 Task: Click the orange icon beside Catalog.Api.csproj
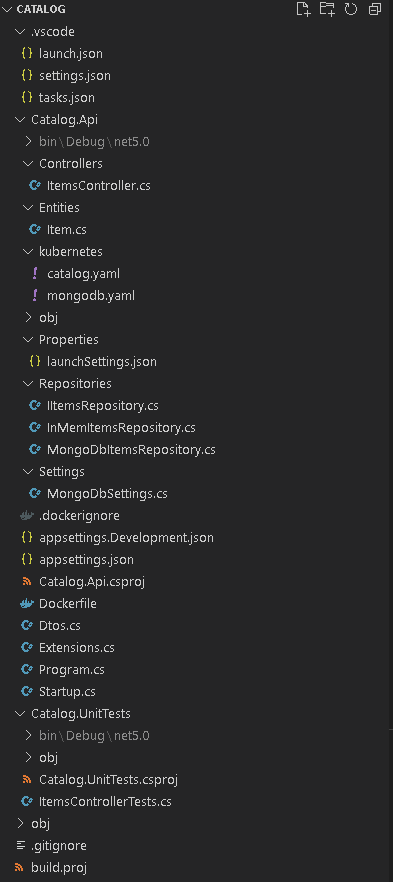tap(26, 582)
